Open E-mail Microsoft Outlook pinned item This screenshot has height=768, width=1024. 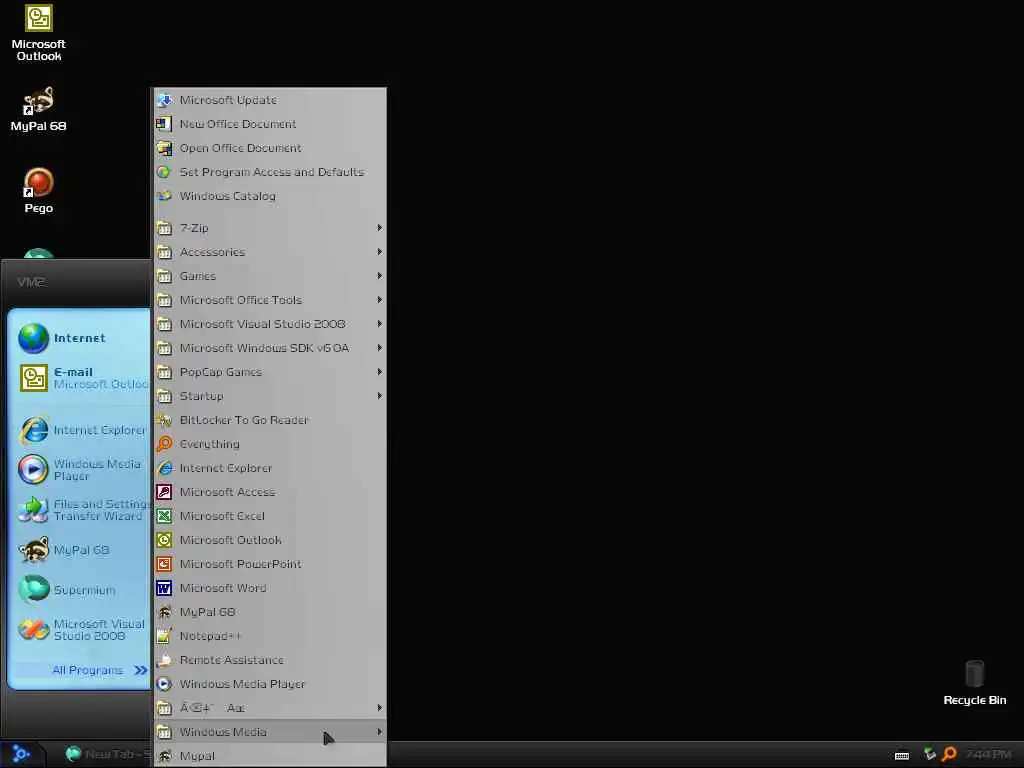point(82,378)
